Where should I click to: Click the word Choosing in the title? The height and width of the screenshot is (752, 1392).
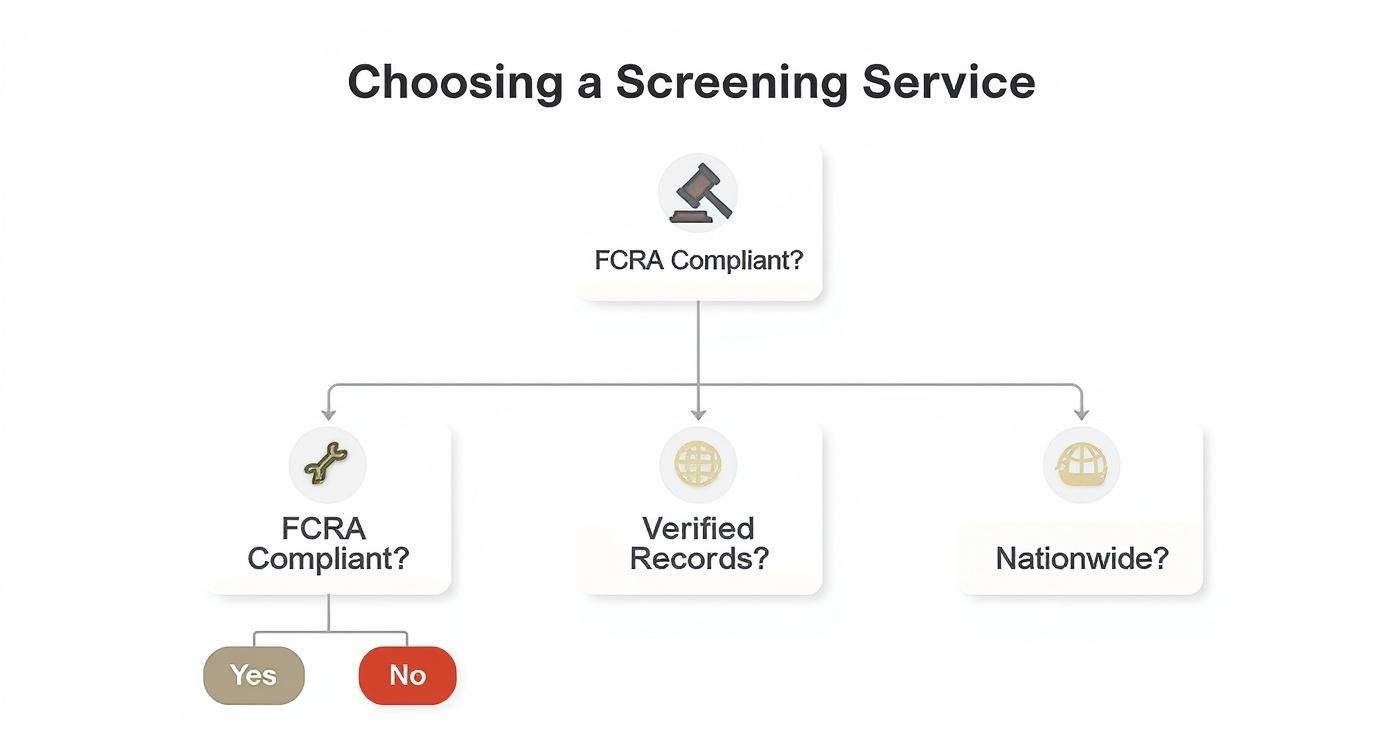pos(455,82)
